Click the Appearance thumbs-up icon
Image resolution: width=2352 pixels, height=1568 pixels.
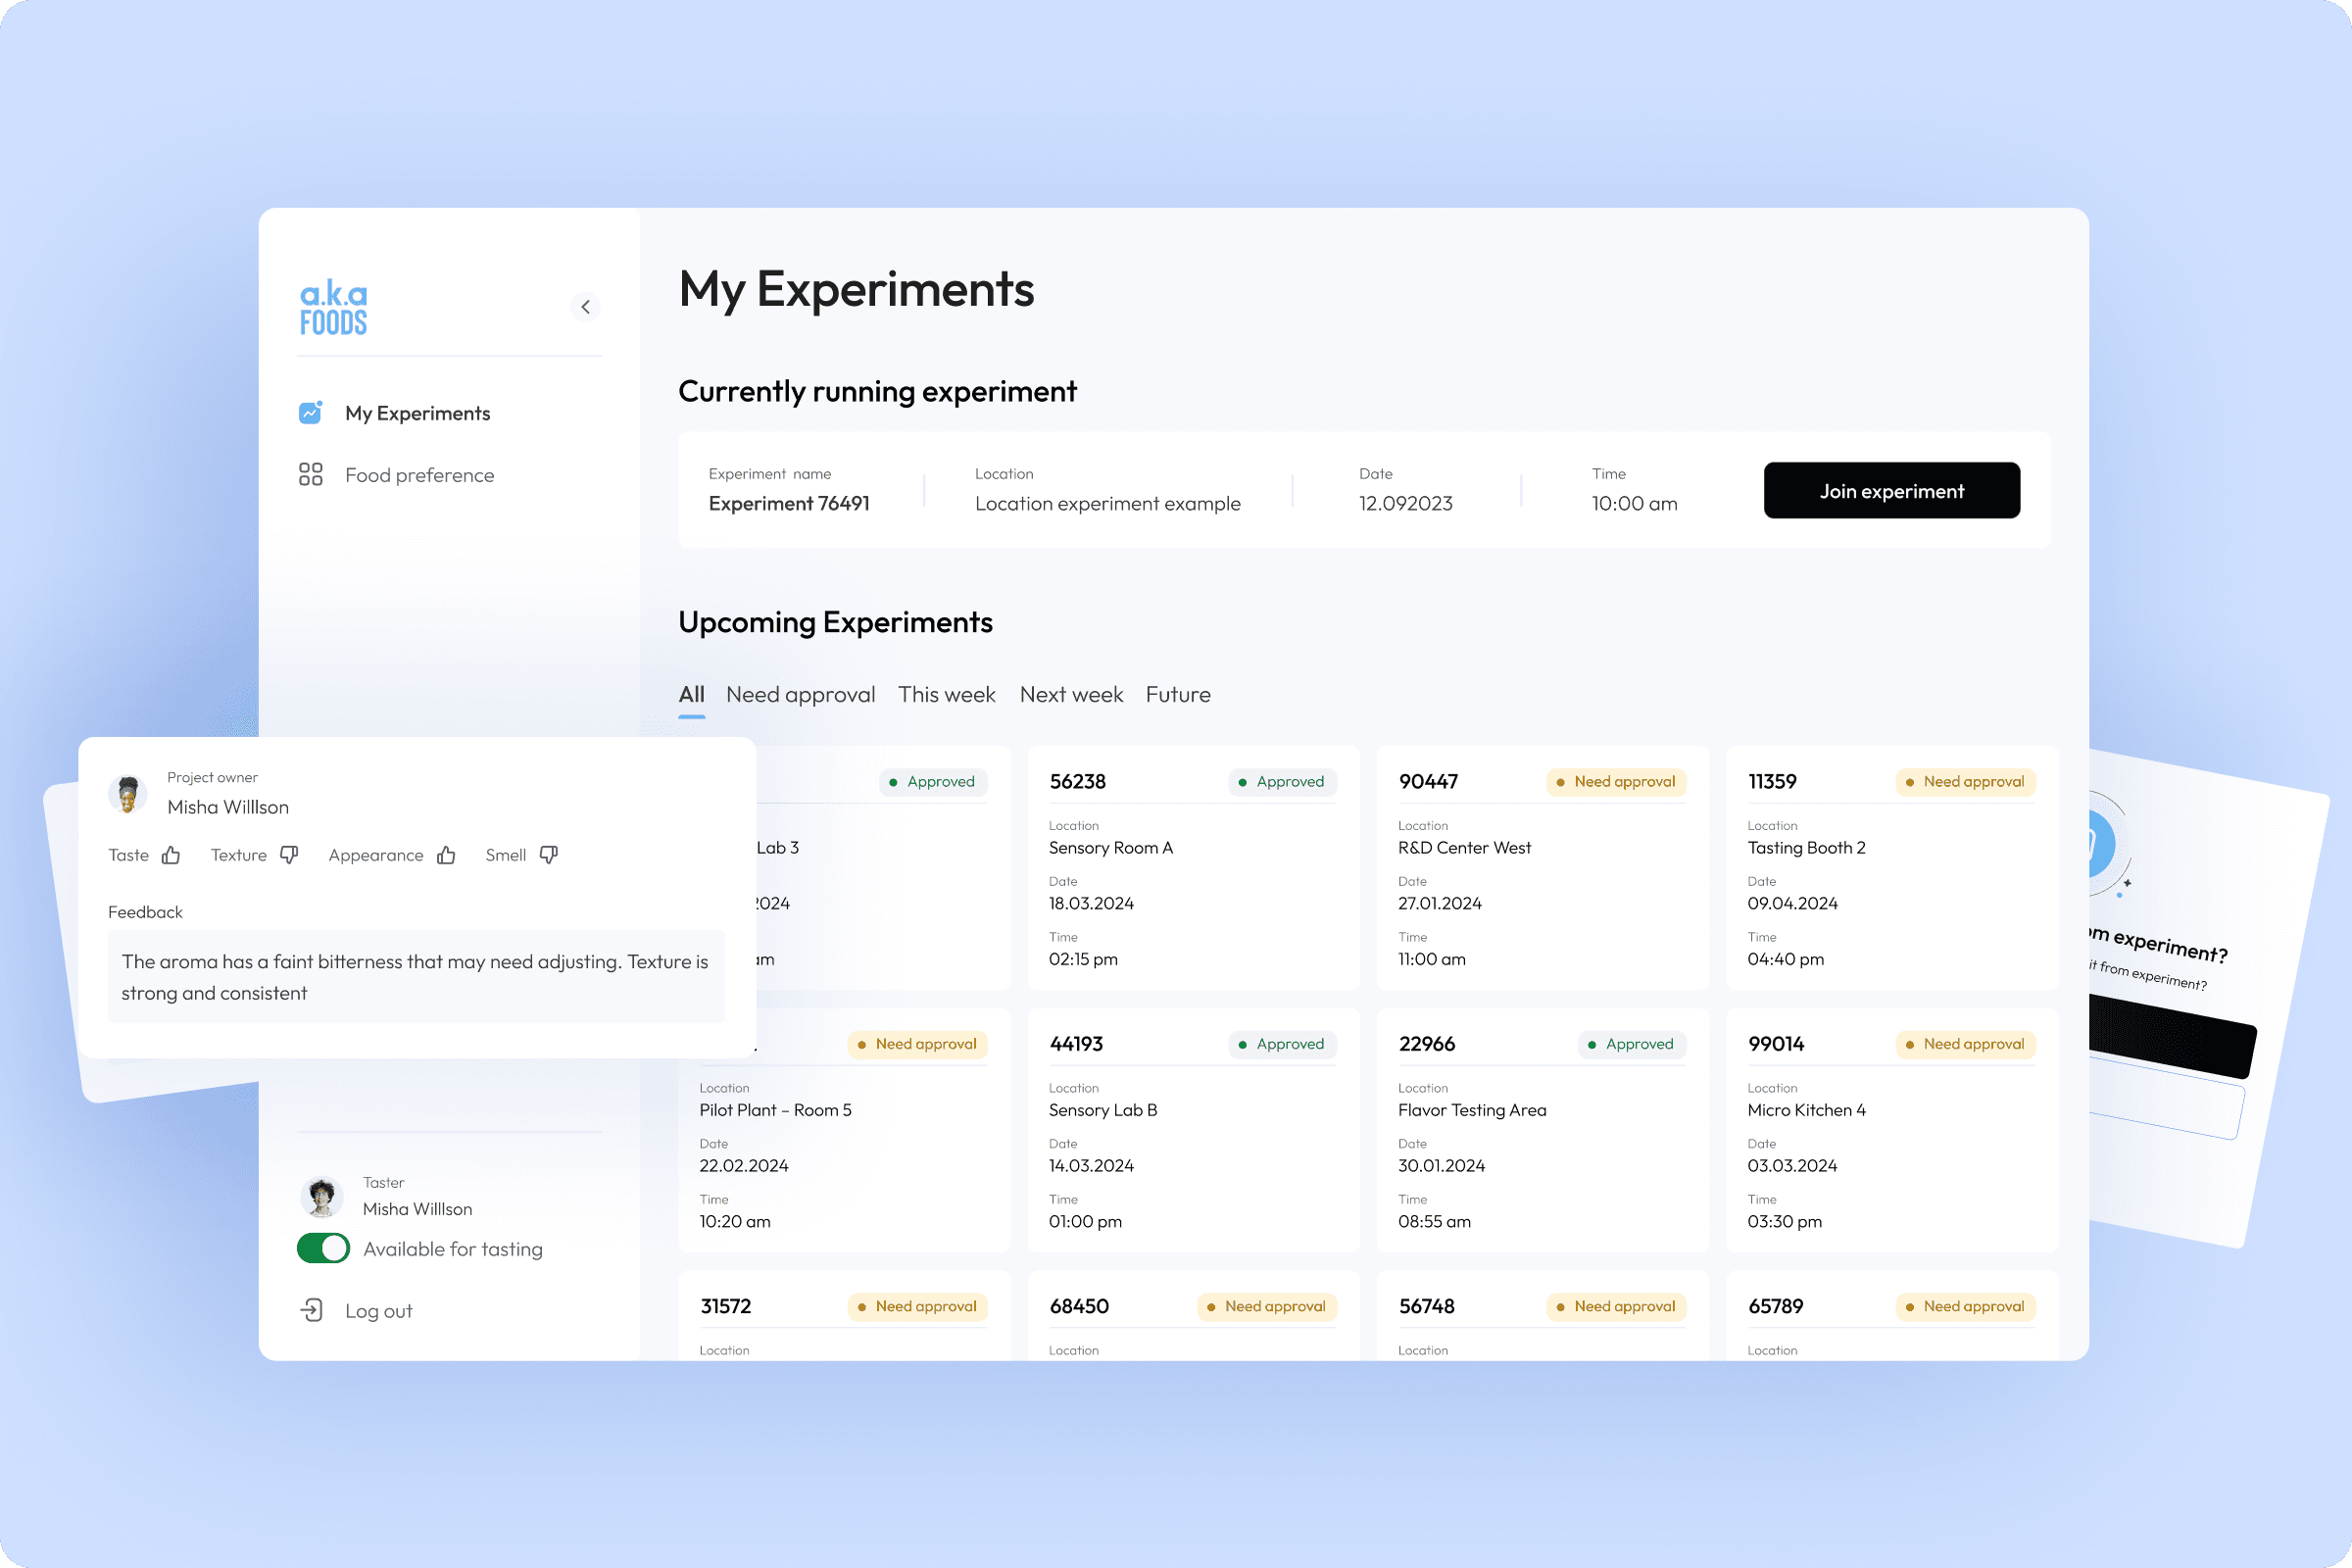(446, 855)
